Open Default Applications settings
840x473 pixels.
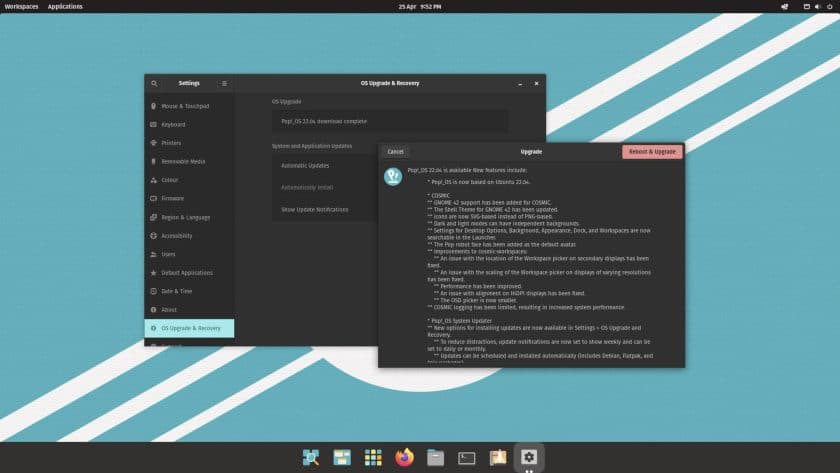189,273
